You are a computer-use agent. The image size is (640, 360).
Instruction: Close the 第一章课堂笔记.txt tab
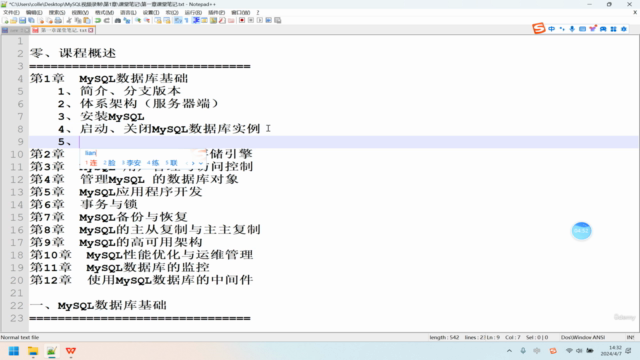tap(91, 30)
